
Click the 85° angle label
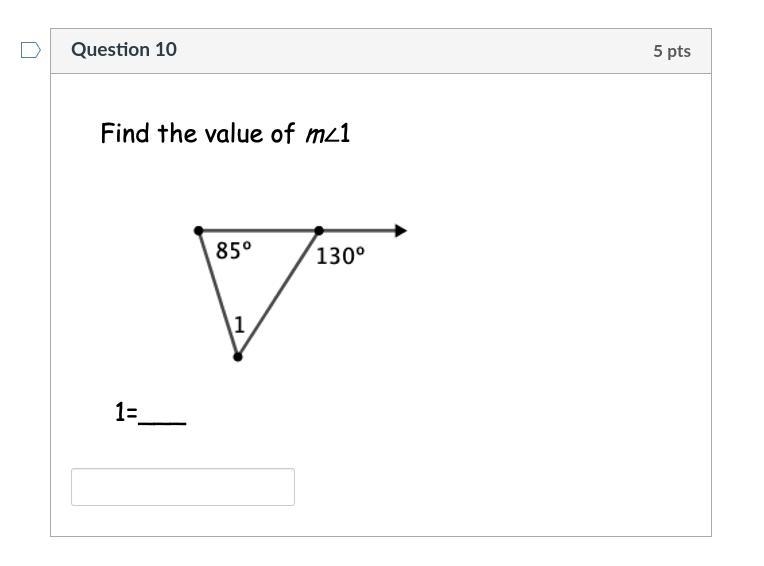[x=234, y=251]
